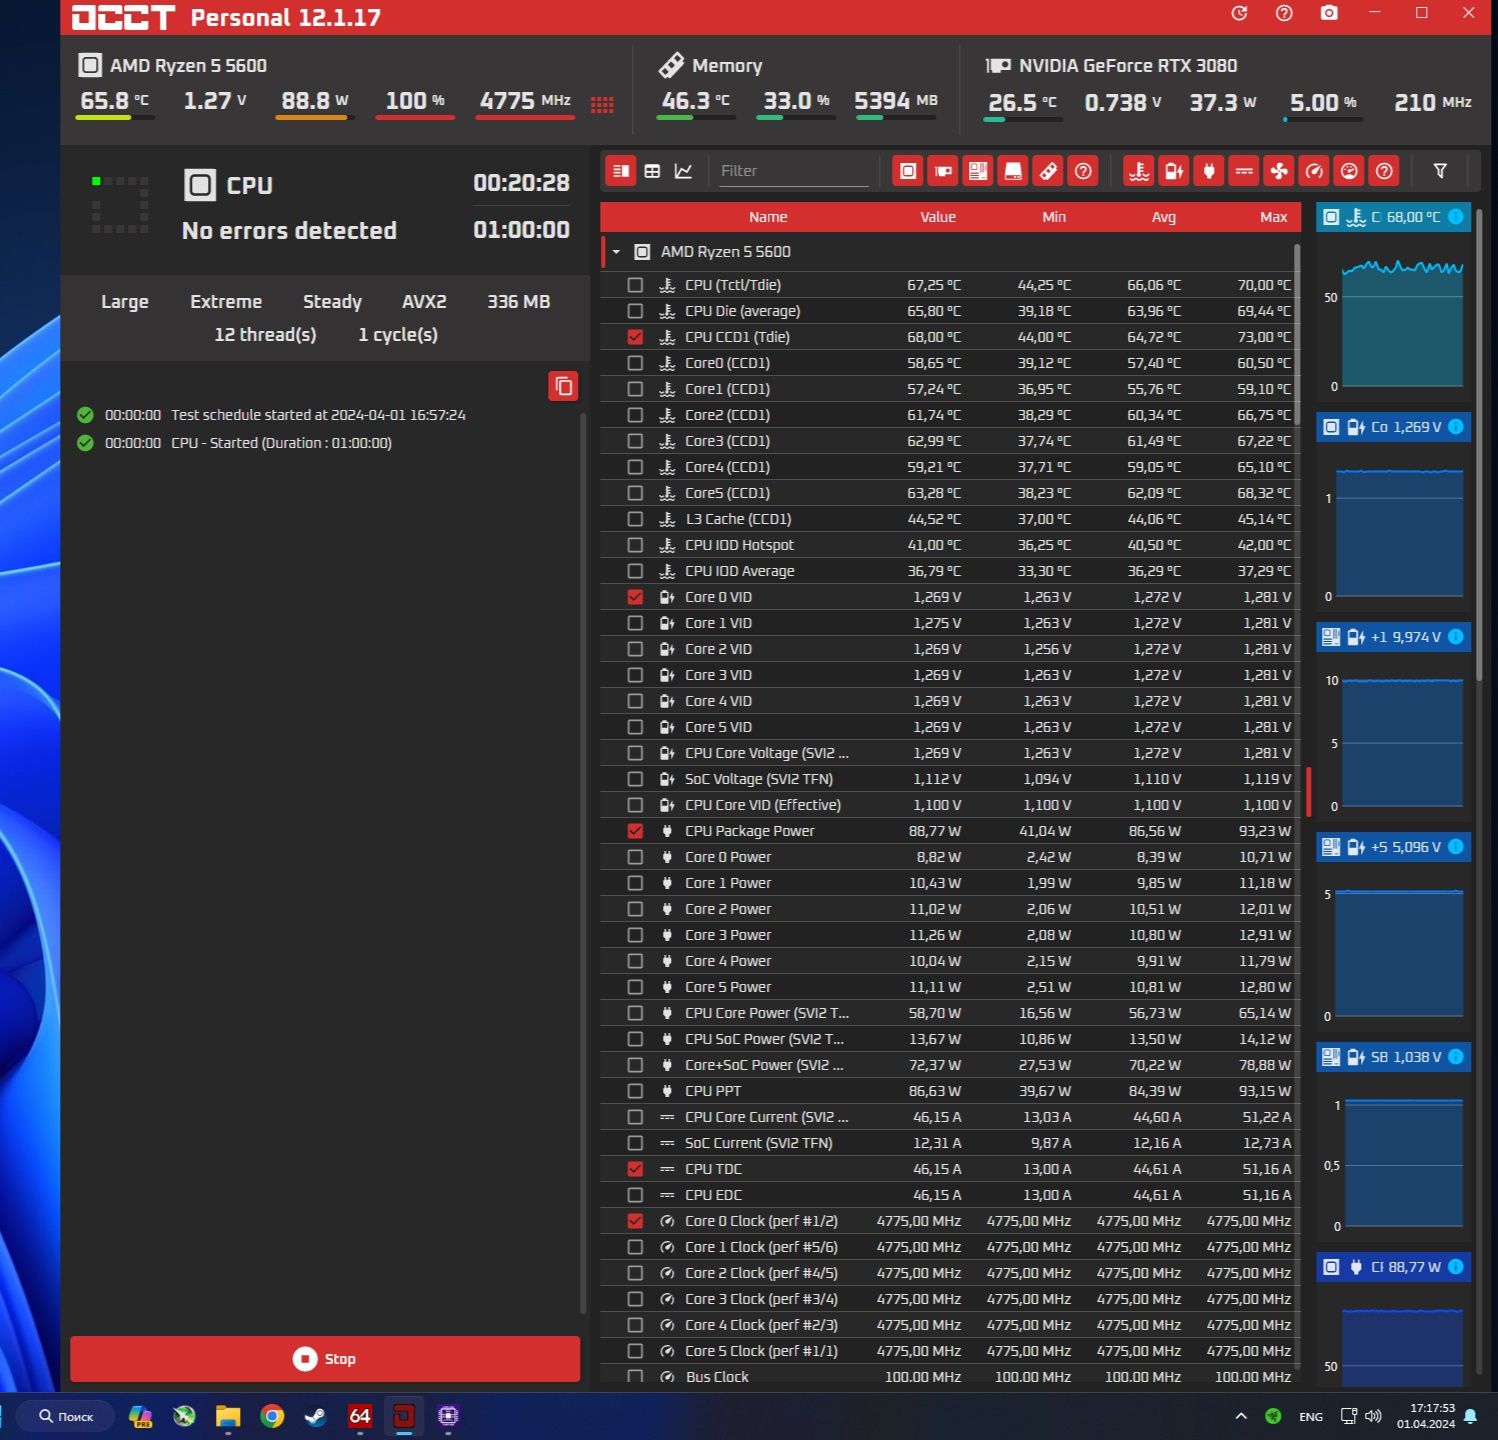Viewport: 1498px width, 1440px height.
Task: Collapse the AMD Ryzen 5 5600 group
Action: click(x=617, y=252)
